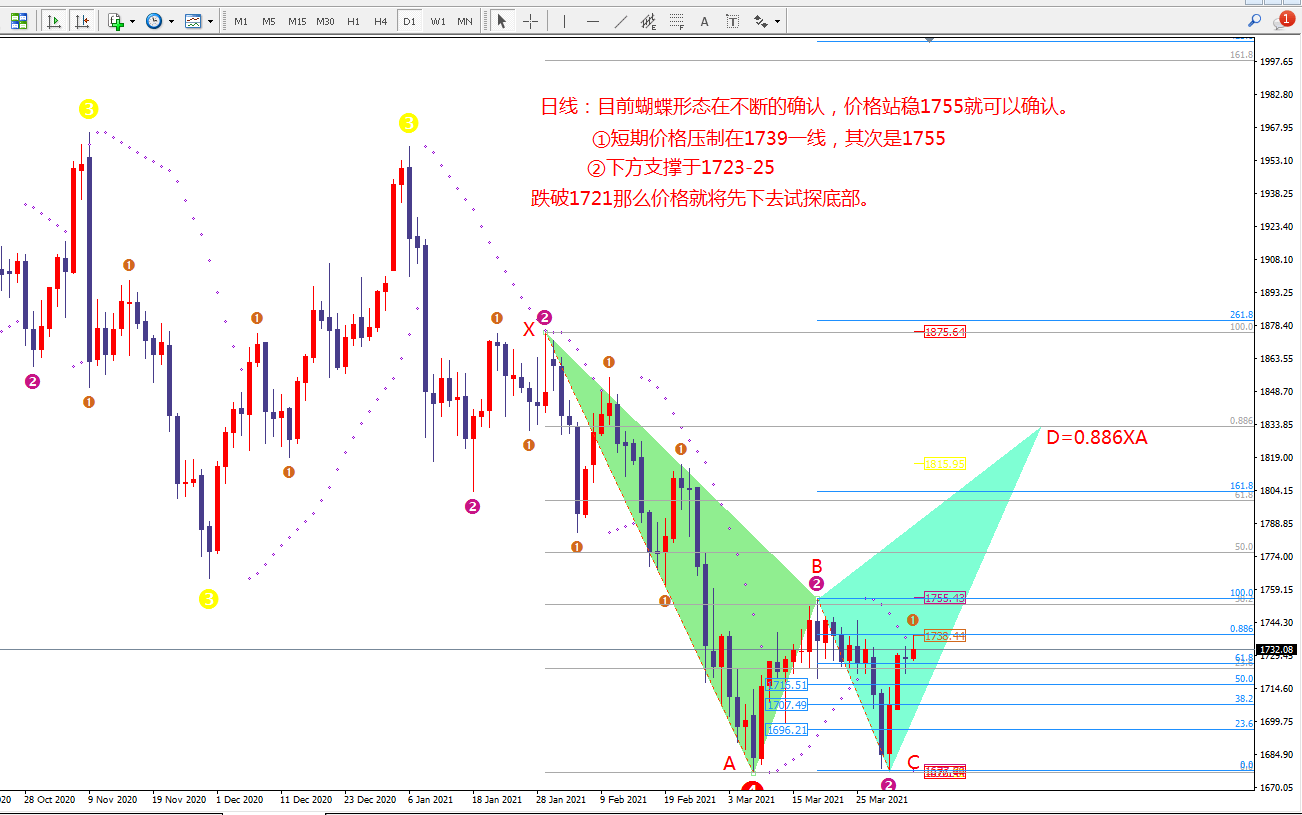This screenshot has width=1302, height=815.
Task: Click the red B point label
Action: coord(816,567)
